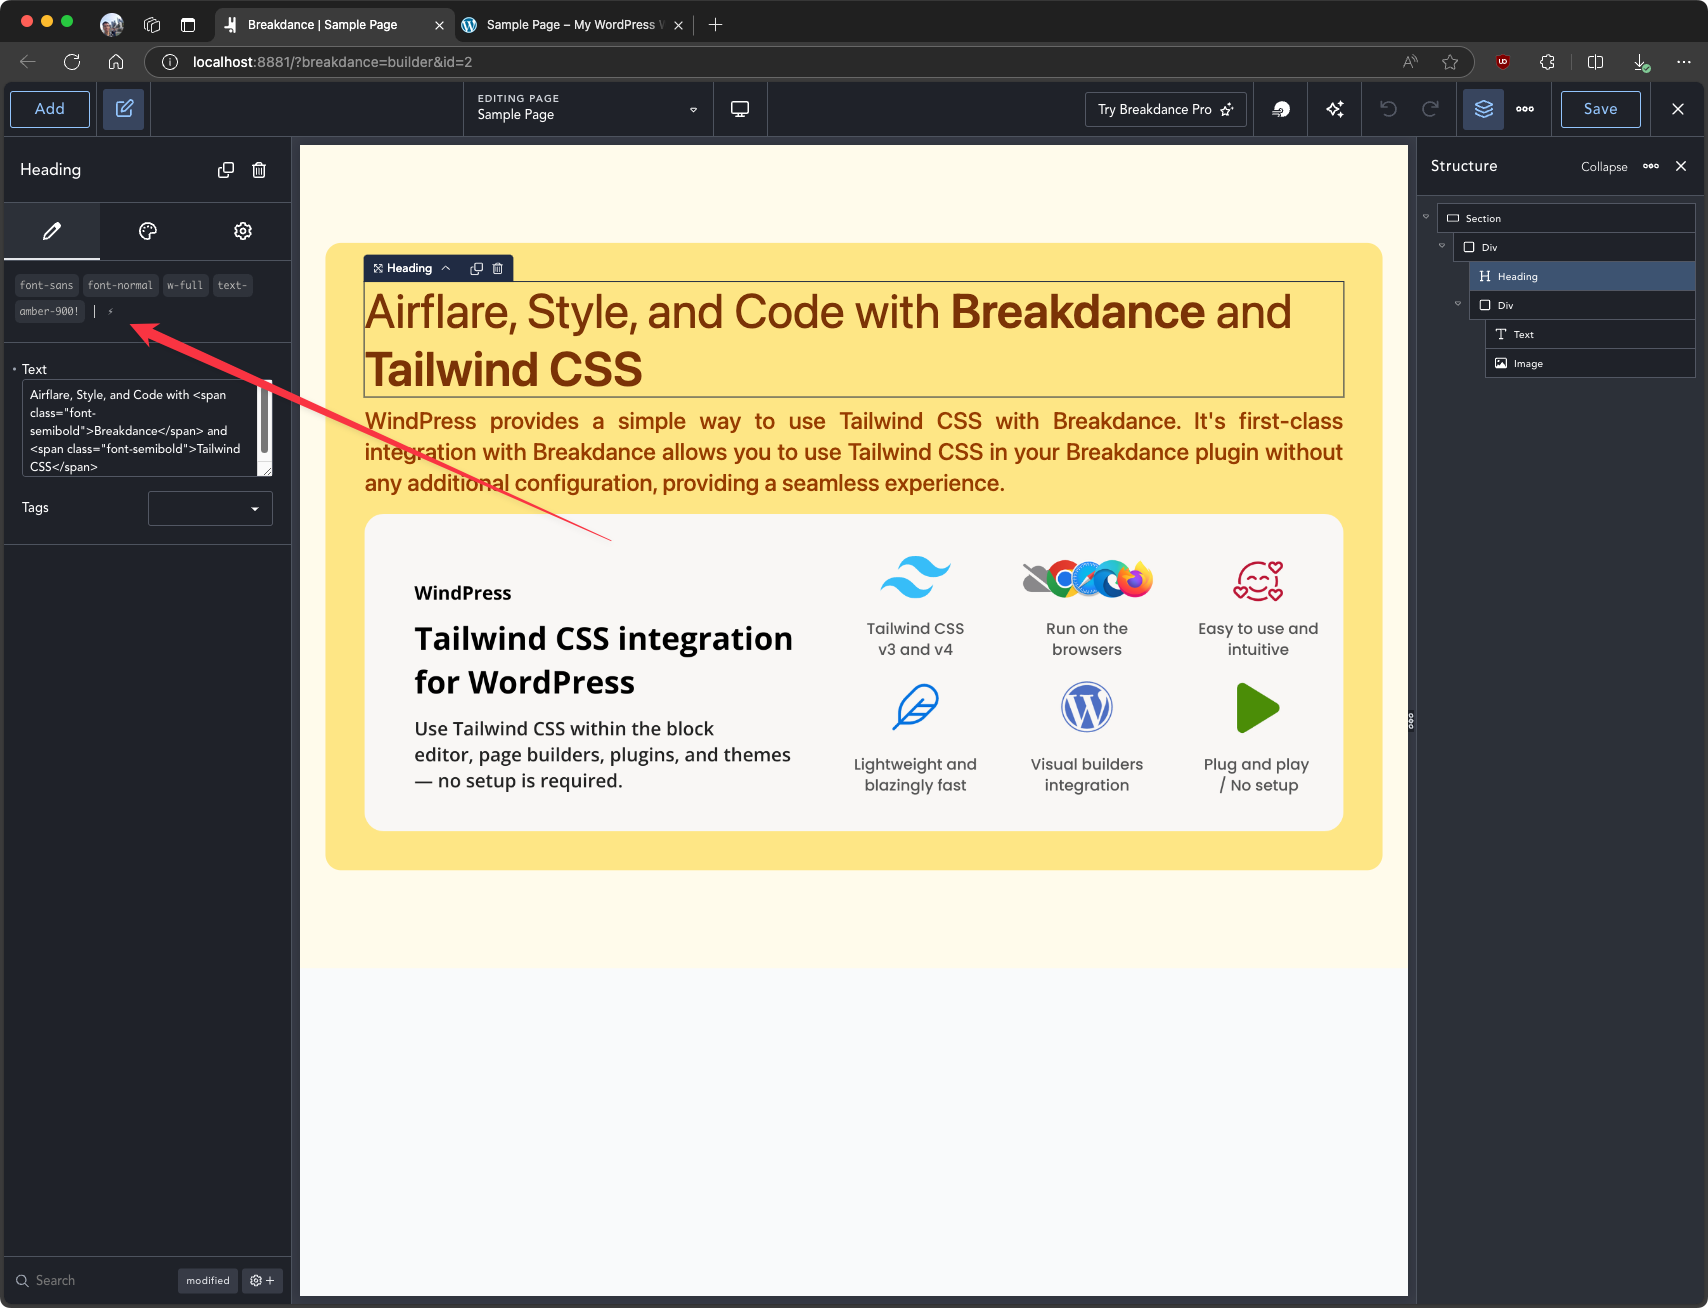Delete the Heading element using trash icon
Viewport: 1708px width, 1308px height.
click(x=259, y=170)
